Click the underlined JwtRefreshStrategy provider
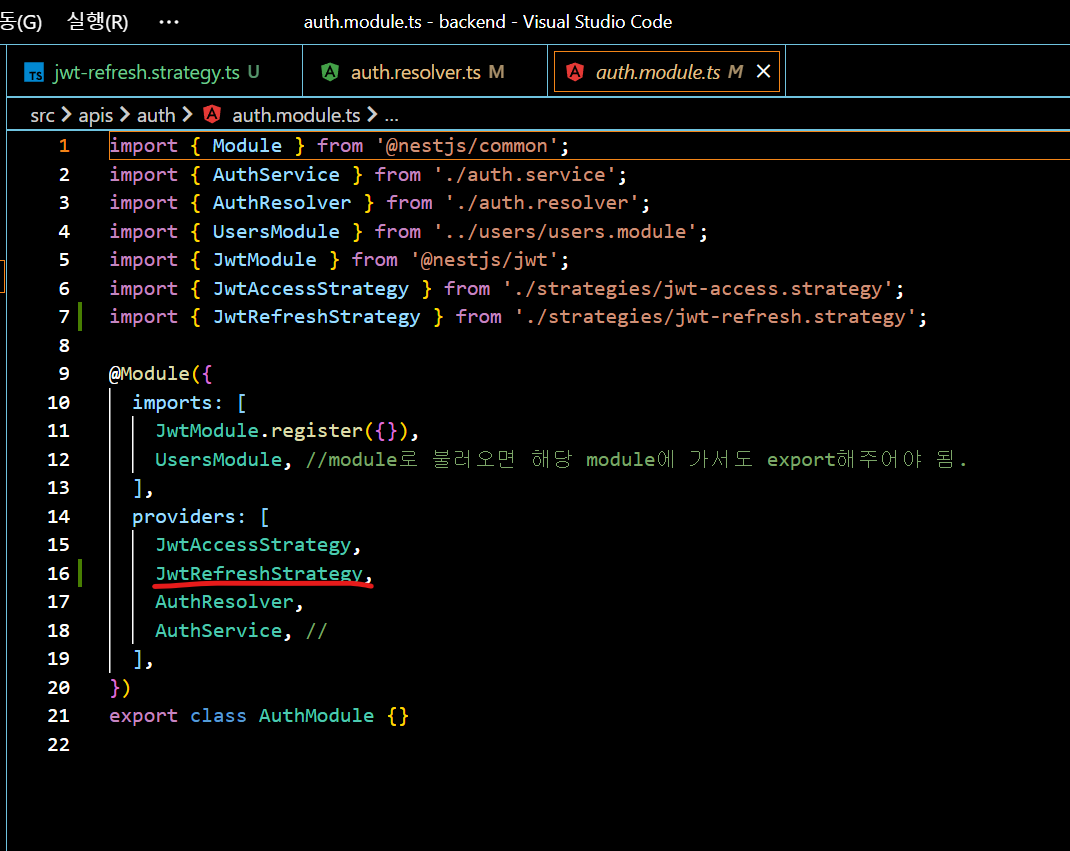Image resolution: width=1070 pixels, height=851 pixels. point(259,573)
